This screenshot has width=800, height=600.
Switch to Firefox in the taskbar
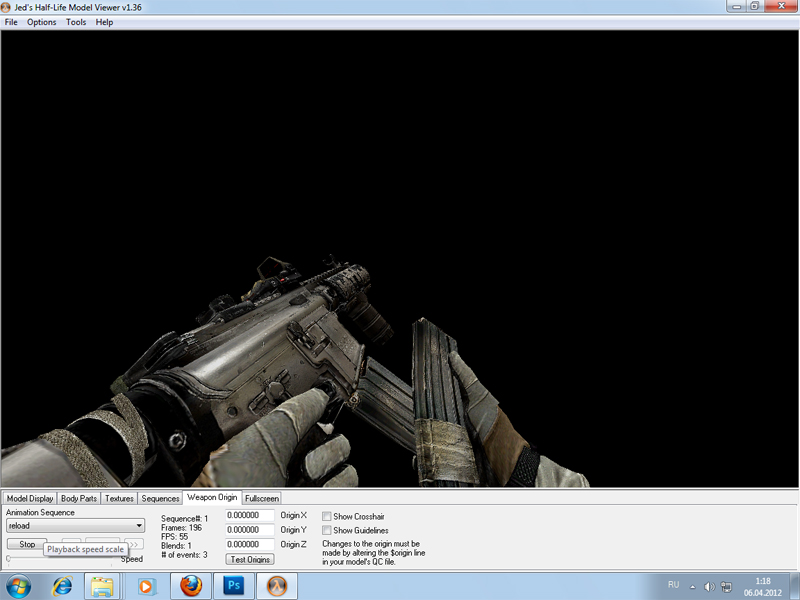click(x=190, y=586)
